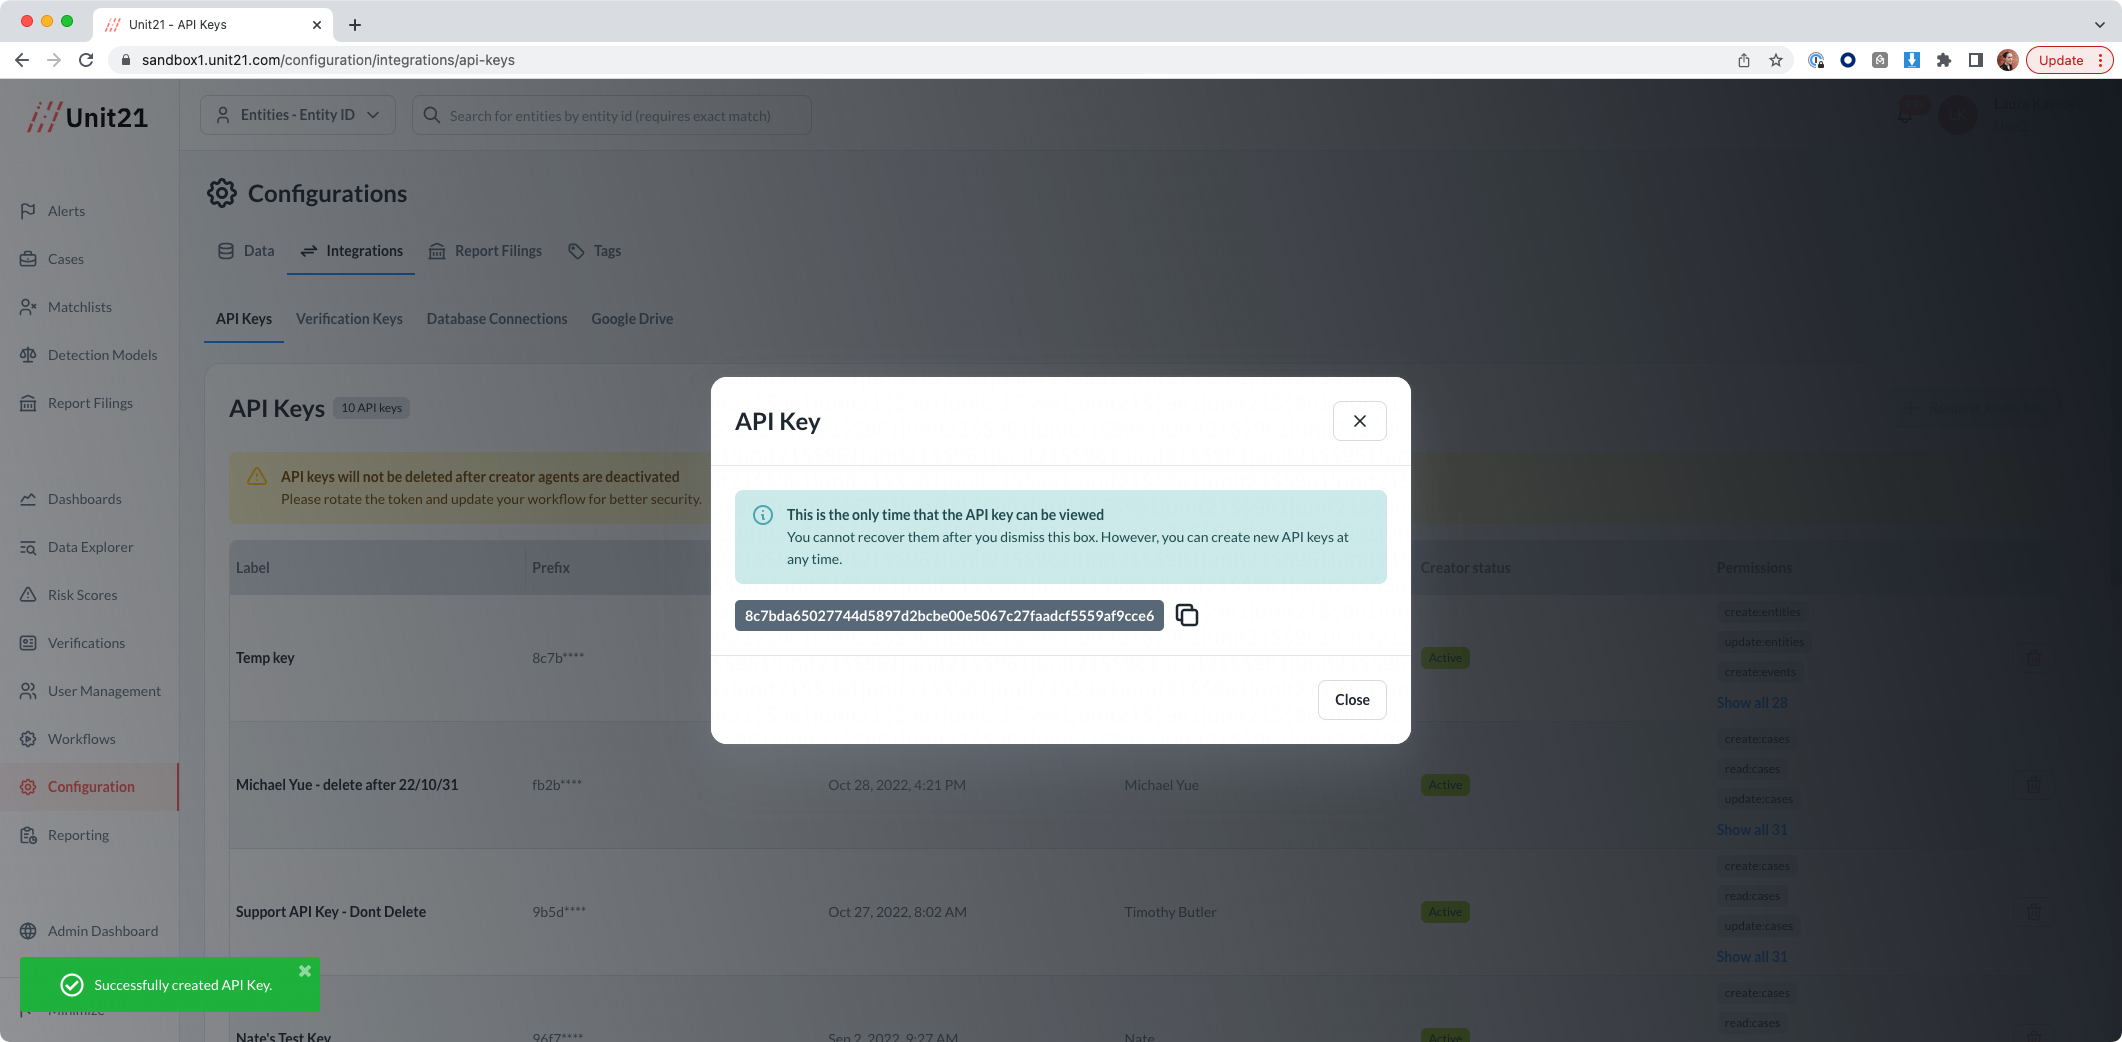The image size is (2122, 1042).
Task: View Risk Scores page
Action: click(82, 595)
